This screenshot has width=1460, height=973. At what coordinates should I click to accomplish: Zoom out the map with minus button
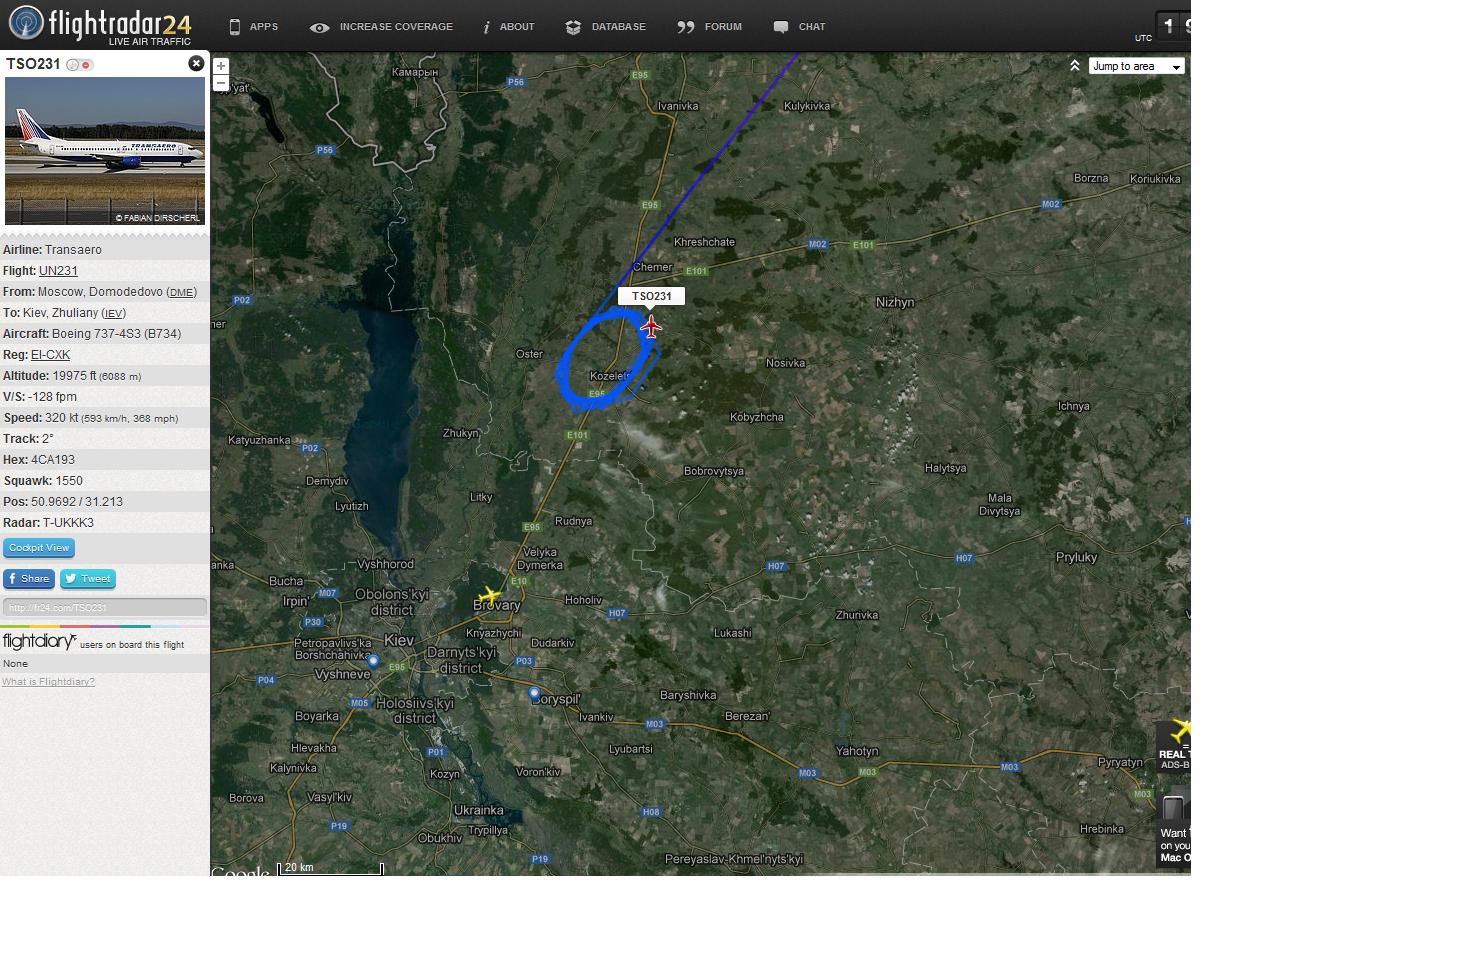(221, 83)
